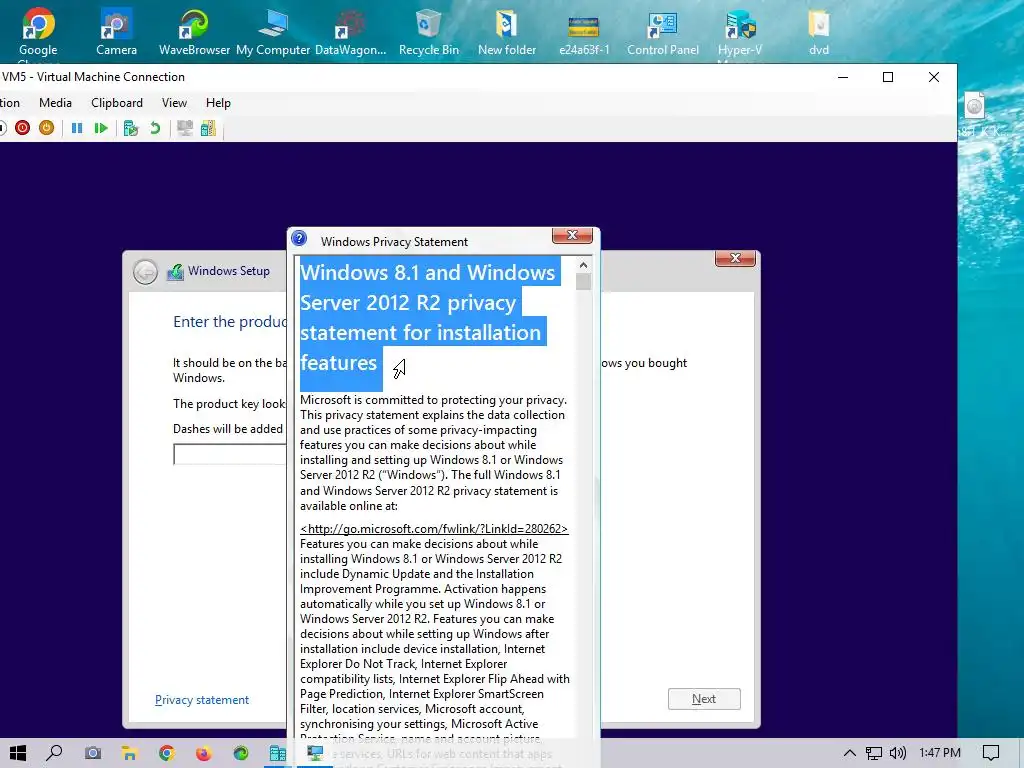Open Hyper-V Manager taskbar icon
The image size is (1024, 768).
click(278, 753)
